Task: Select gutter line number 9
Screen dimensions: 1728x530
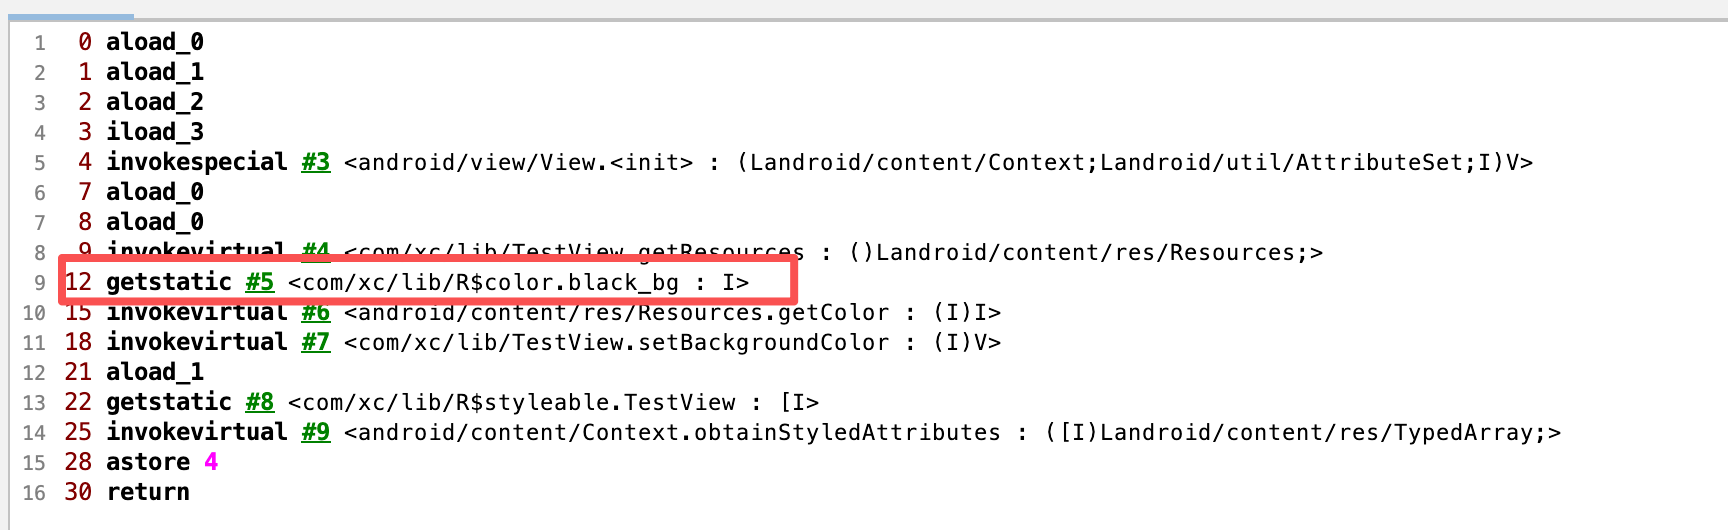Action: click(x=39, y=283)
